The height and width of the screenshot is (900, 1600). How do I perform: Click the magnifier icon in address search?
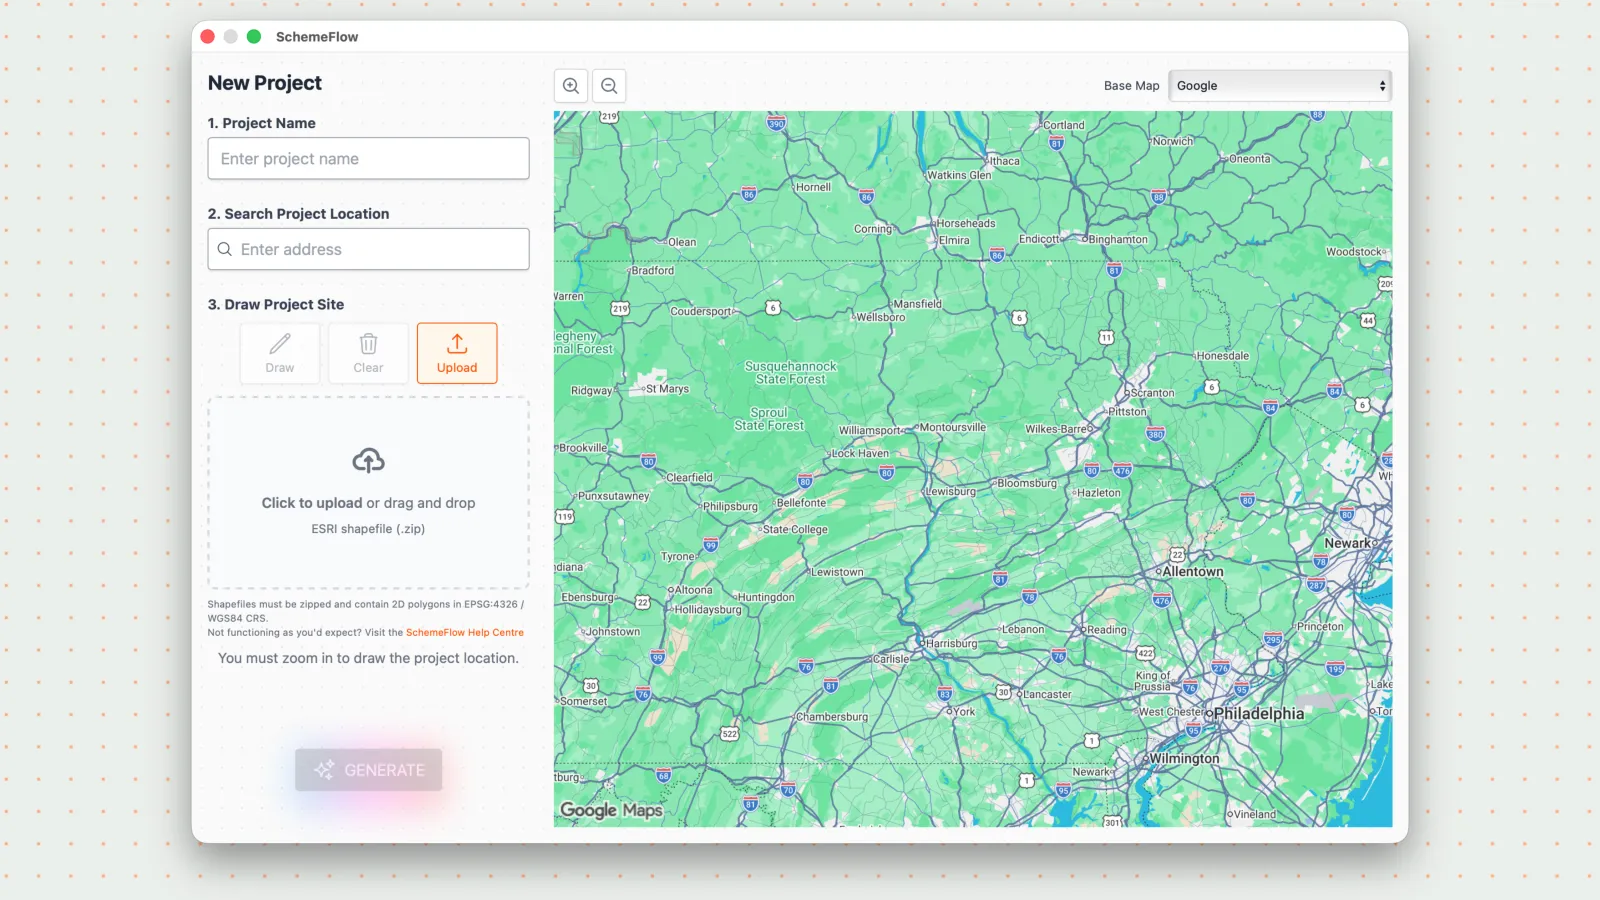(225, 249)
